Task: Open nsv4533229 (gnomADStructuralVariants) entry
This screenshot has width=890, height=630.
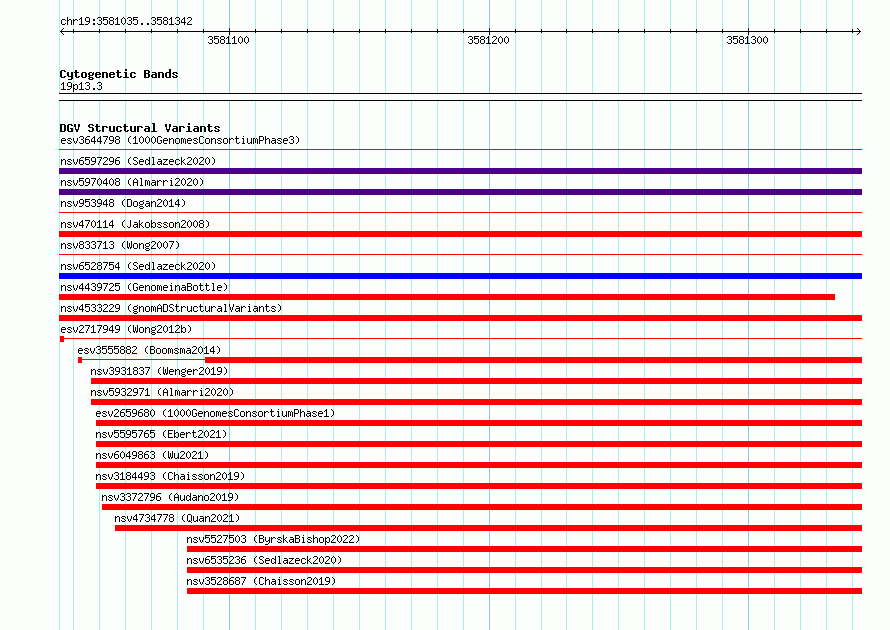Action: (x=171, y=308)
